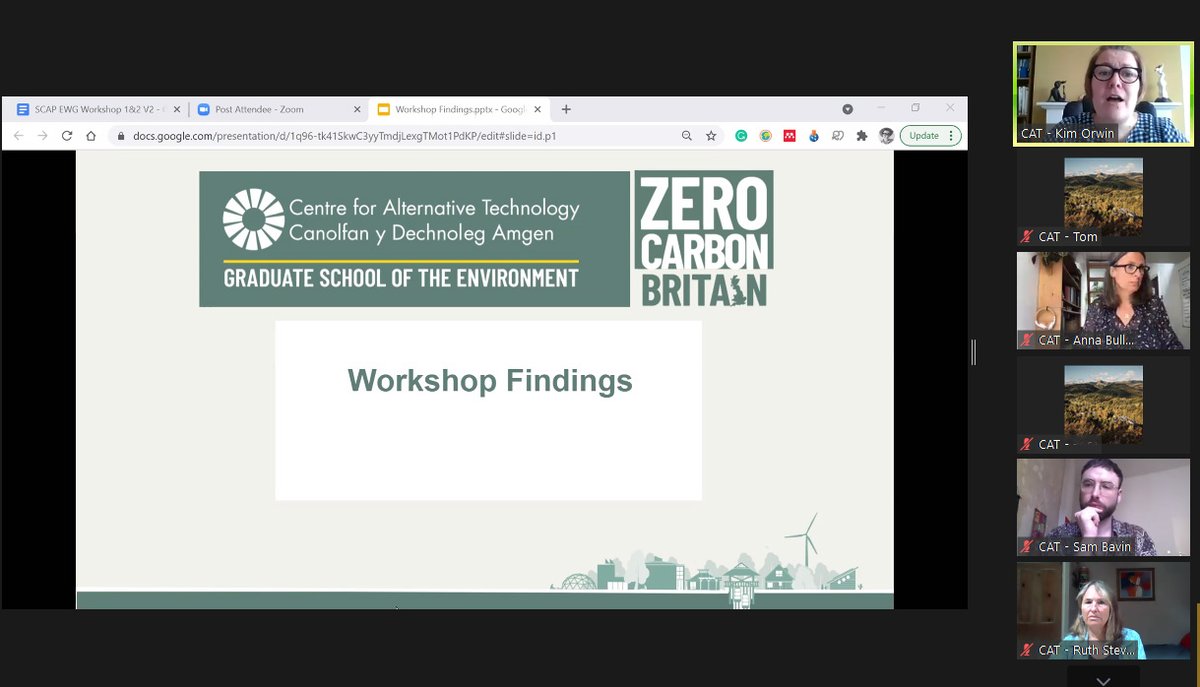This screenshot has width=1200, height=687.
Task: Open a new browser tab
Action: coord(566,109)
